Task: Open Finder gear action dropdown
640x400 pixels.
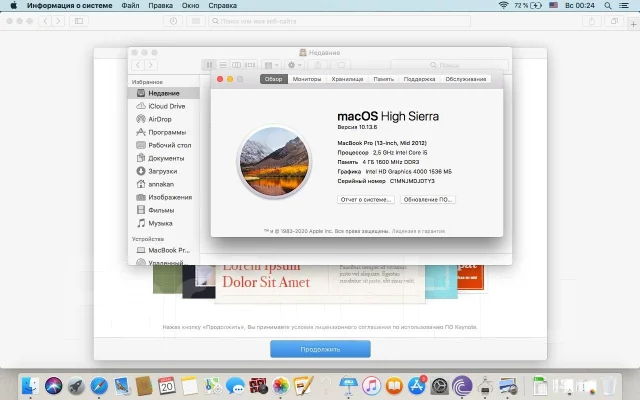Action: click(294, 65)
